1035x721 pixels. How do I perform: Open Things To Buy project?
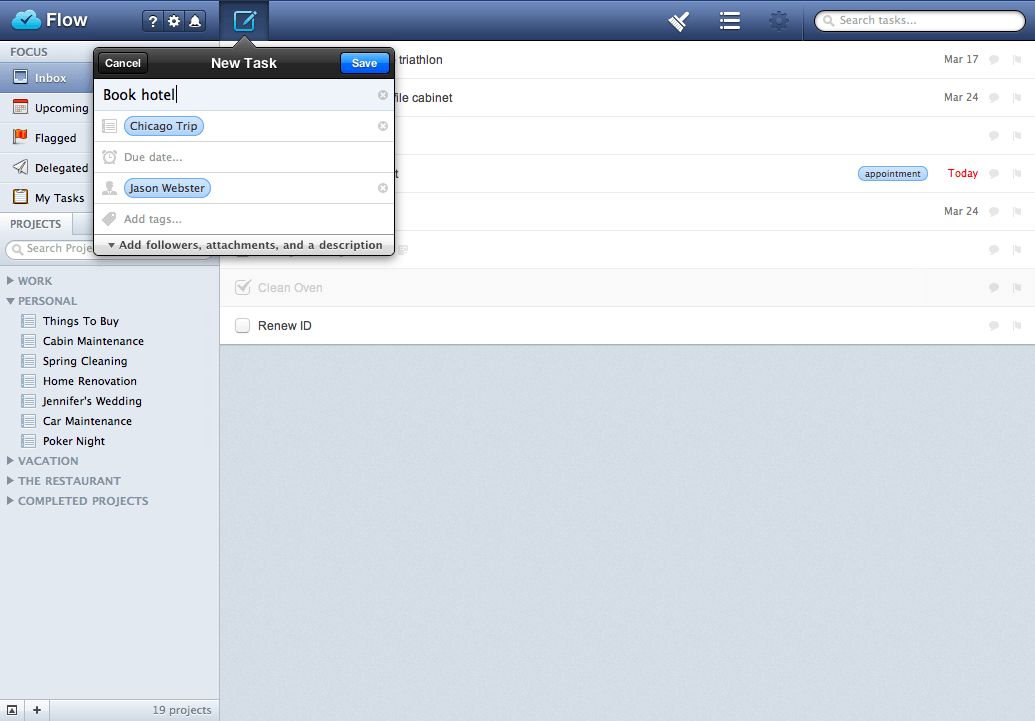click(81, 321)
